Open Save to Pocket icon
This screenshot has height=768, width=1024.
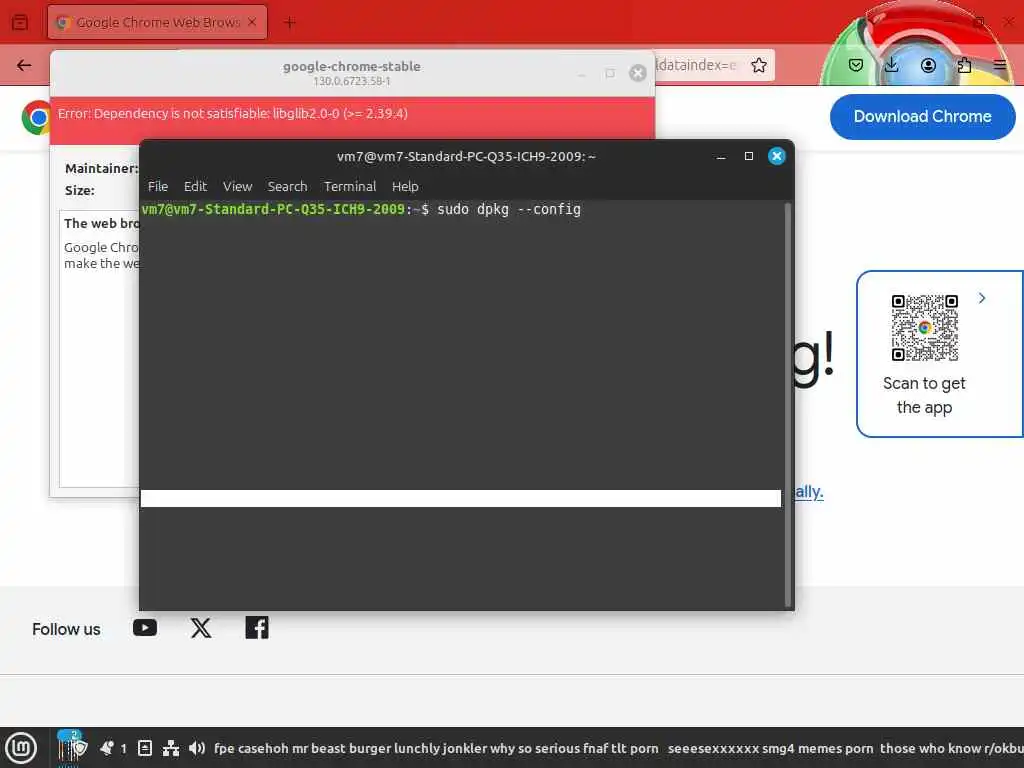[x=856, y=65]
